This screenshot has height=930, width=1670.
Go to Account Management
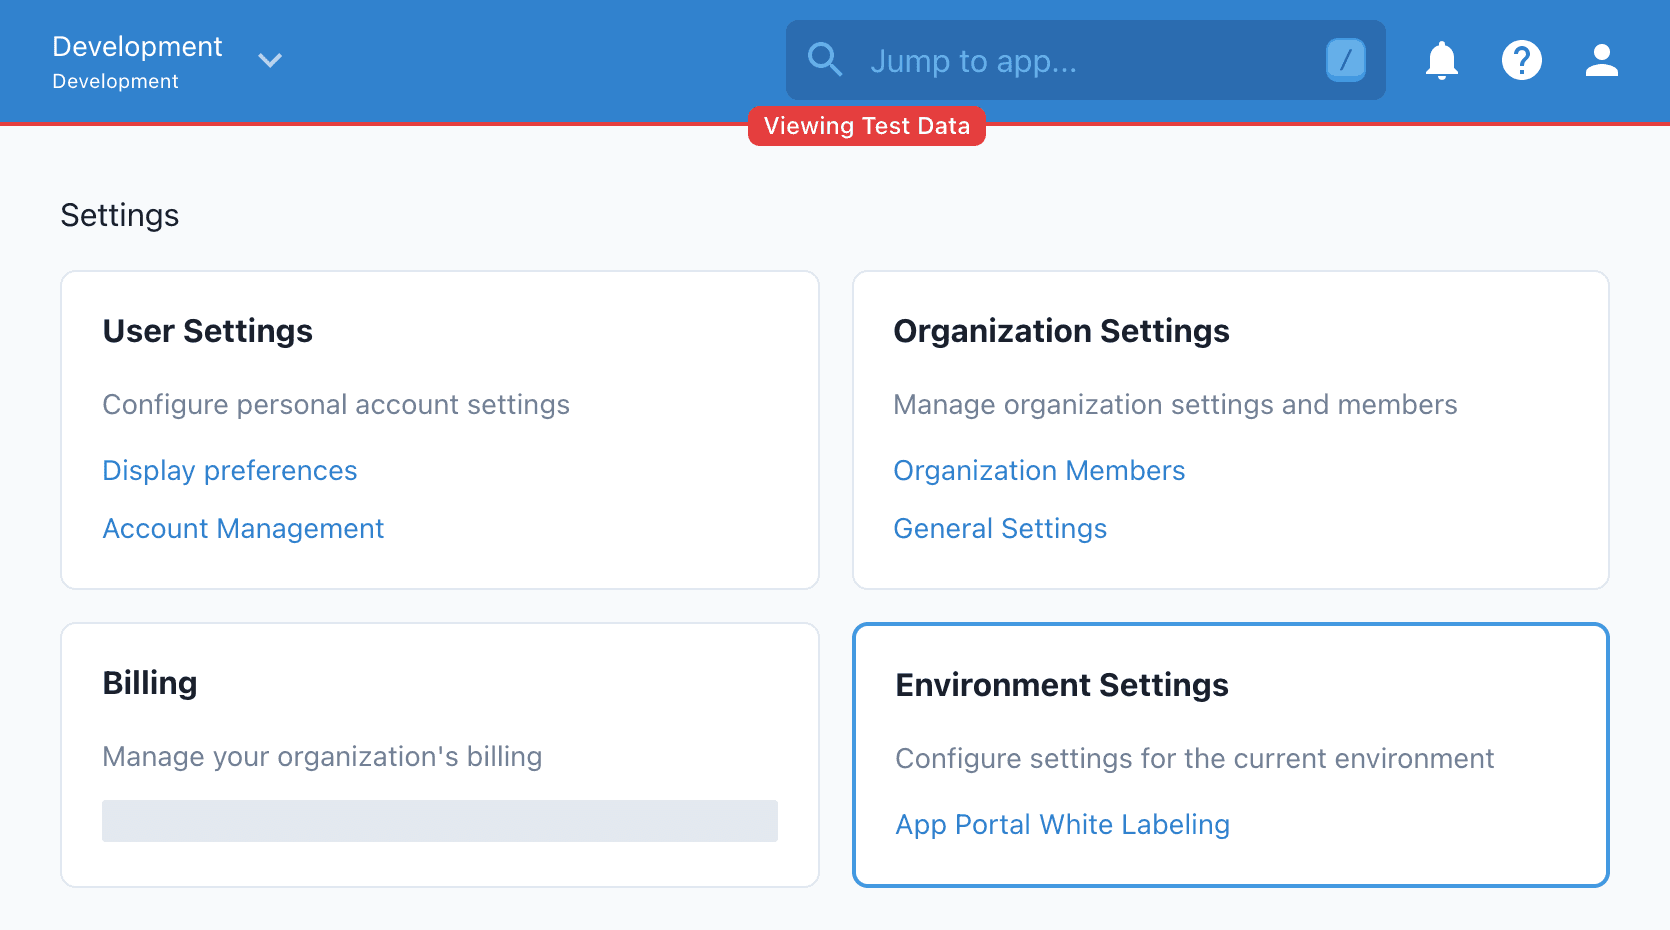243,528
